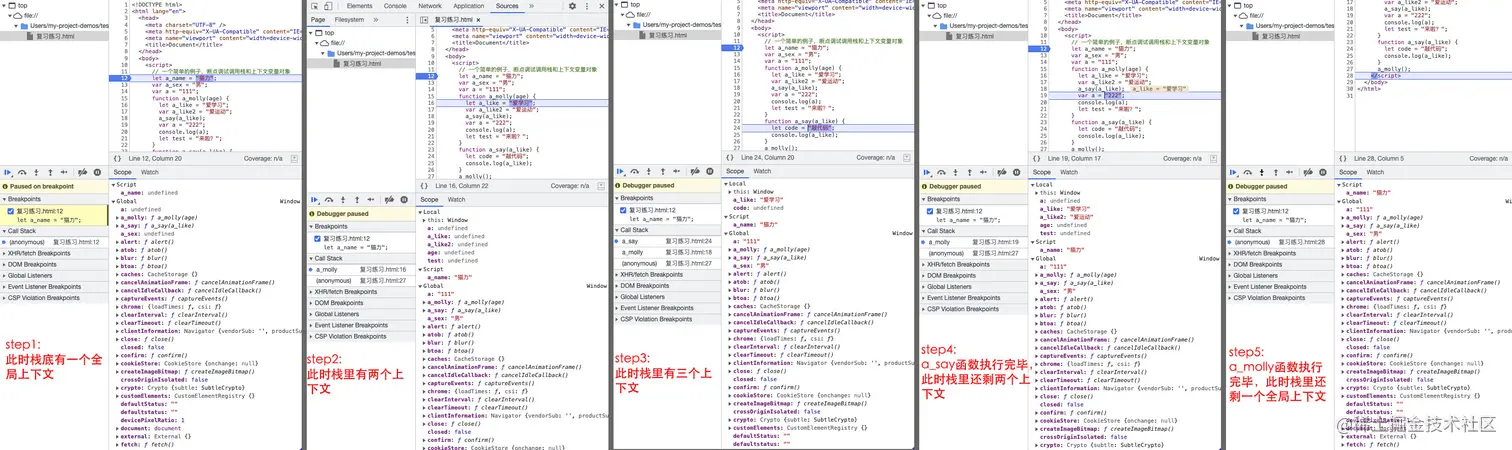1512x450 pixels.
Task: Pretty print braces beside Line 16, Column 22
Action: coord(424,186)
